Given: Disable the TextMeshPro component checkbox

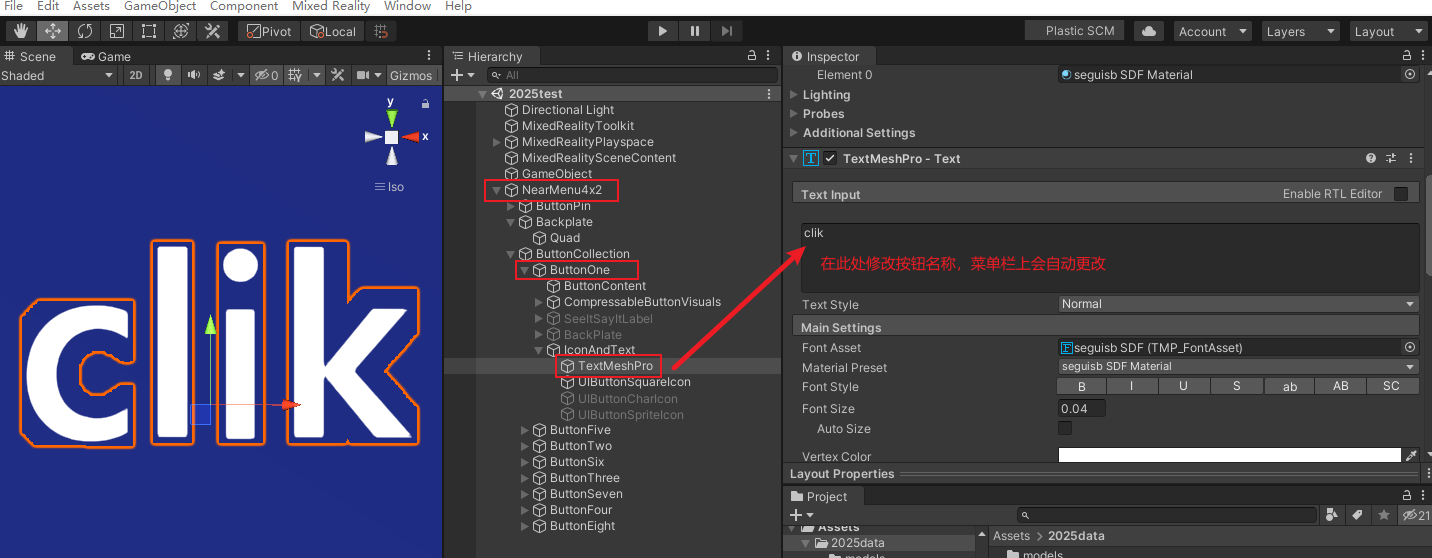Looking at the screenshot, I should (830, 158).
